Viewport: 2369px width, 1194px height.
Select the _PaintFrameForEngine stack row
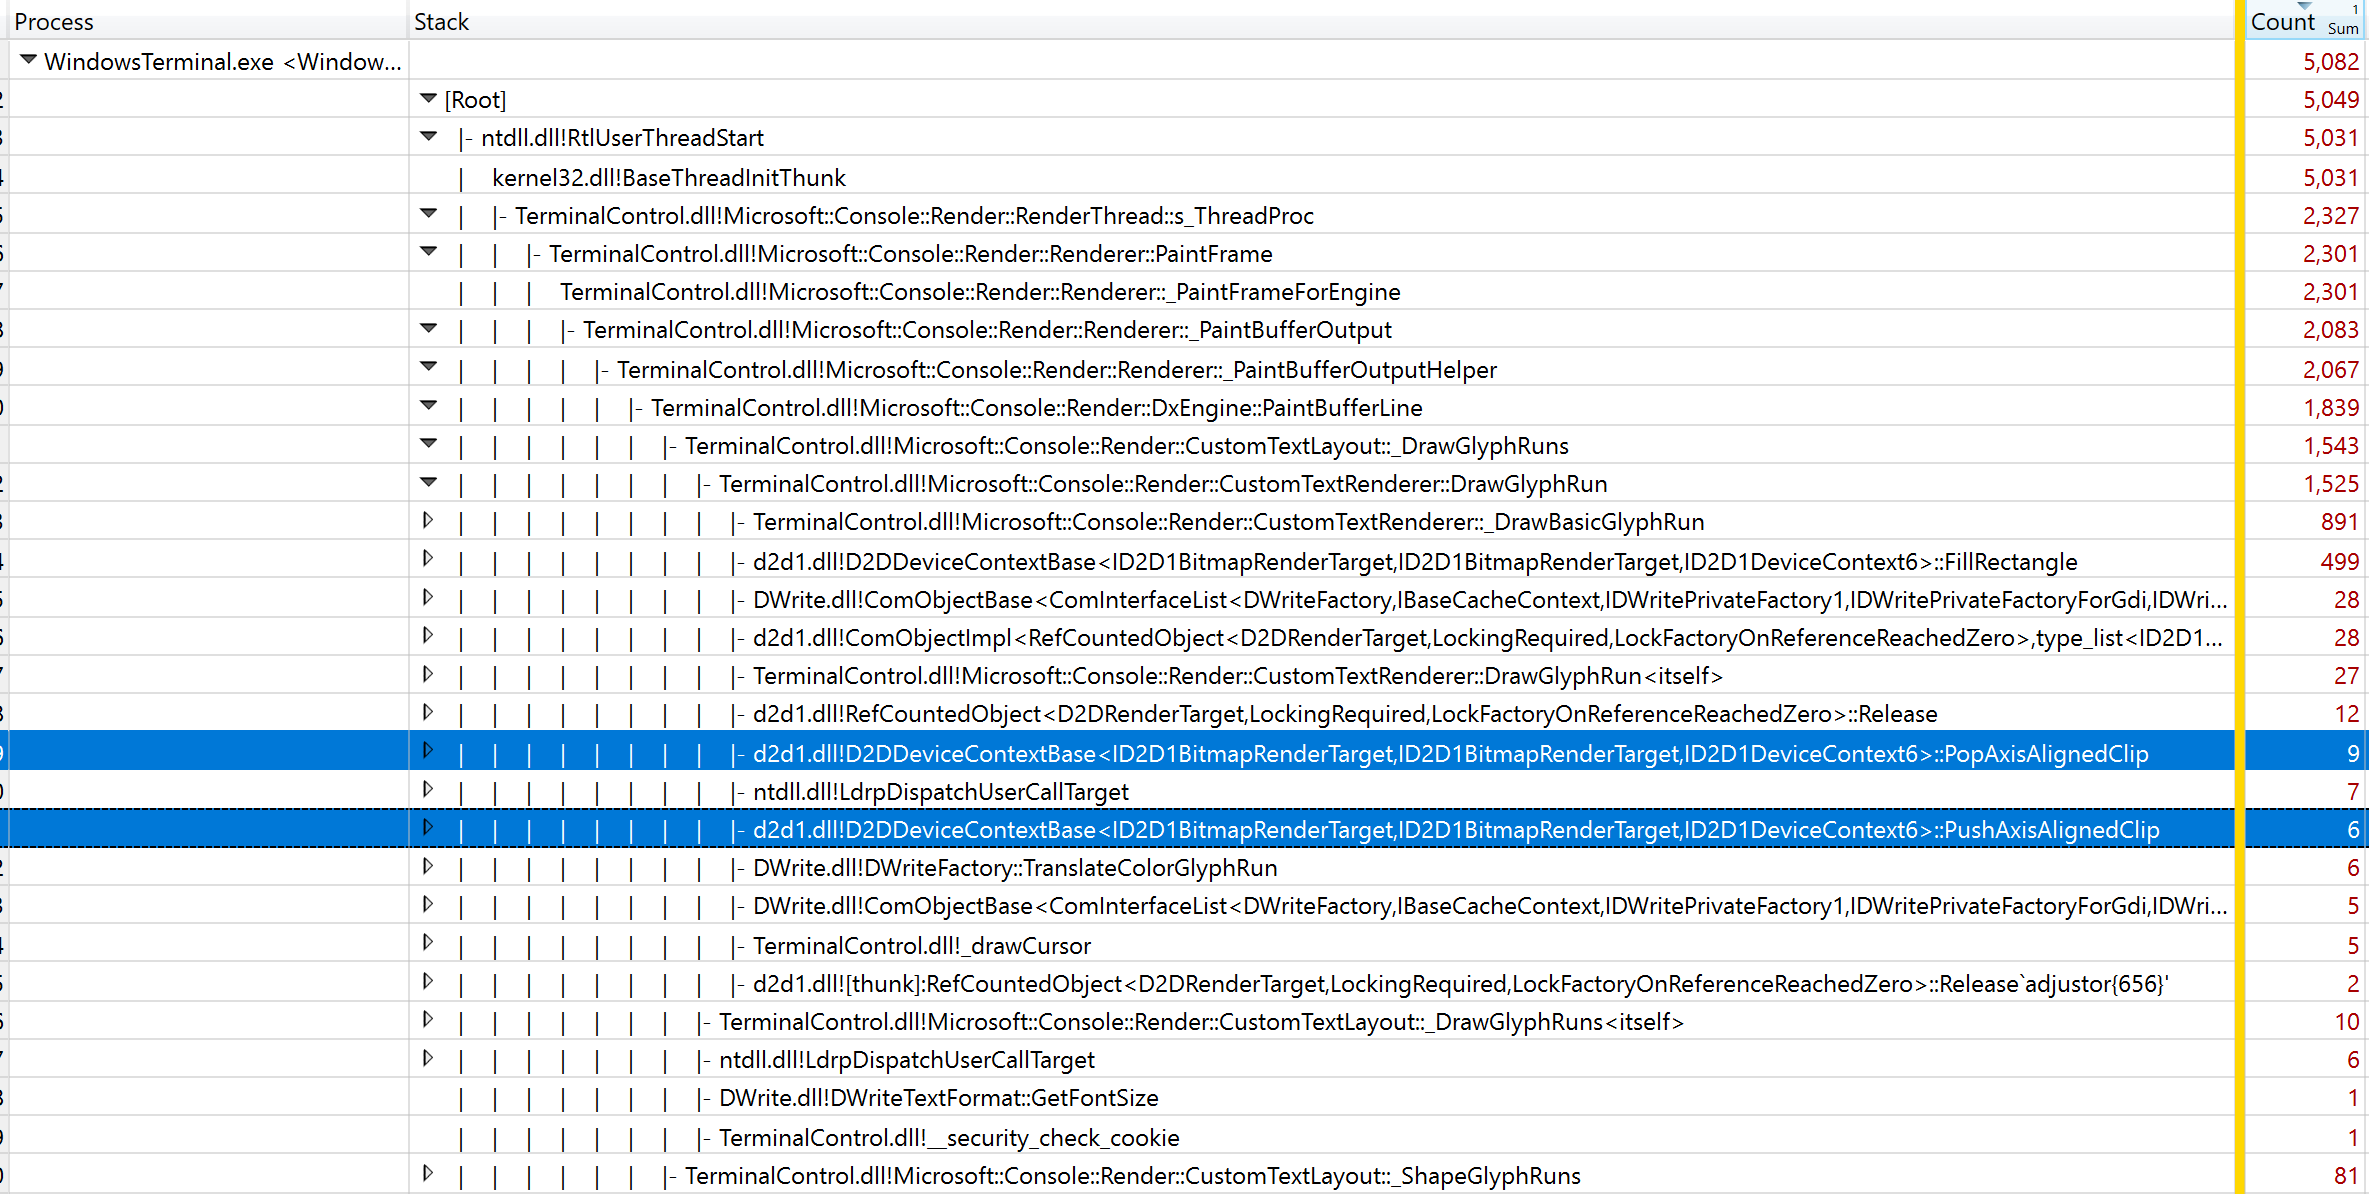979,292
